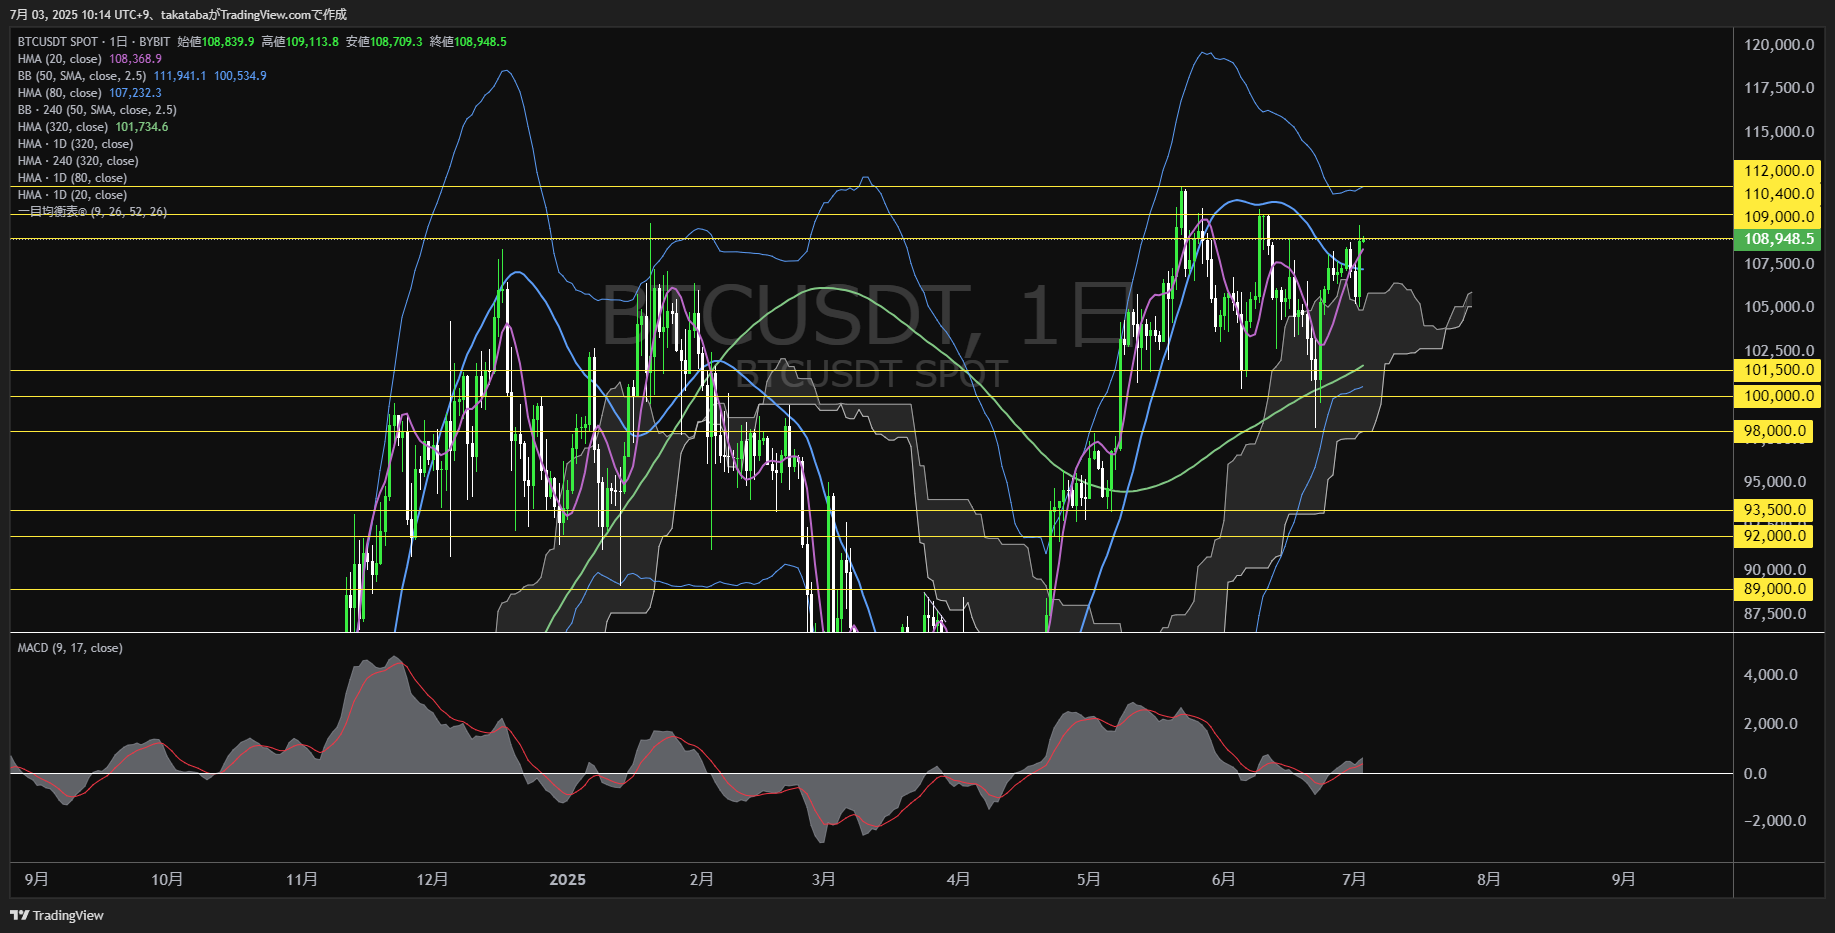Viewport: 1835px width, 933px height.
Task: Click the 2025 year label on time axis
Action: click(x=568, y=879)
